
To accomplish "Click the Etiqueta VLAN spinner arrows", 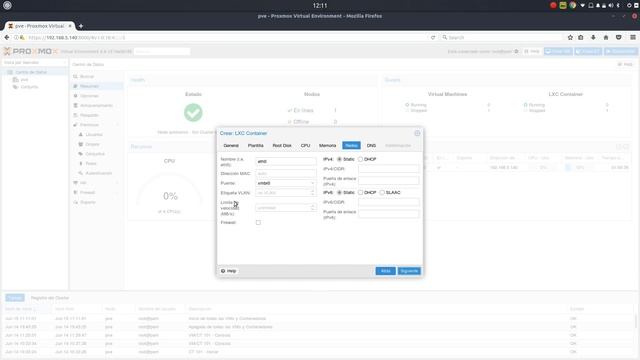I will click(x=313, y=193).
